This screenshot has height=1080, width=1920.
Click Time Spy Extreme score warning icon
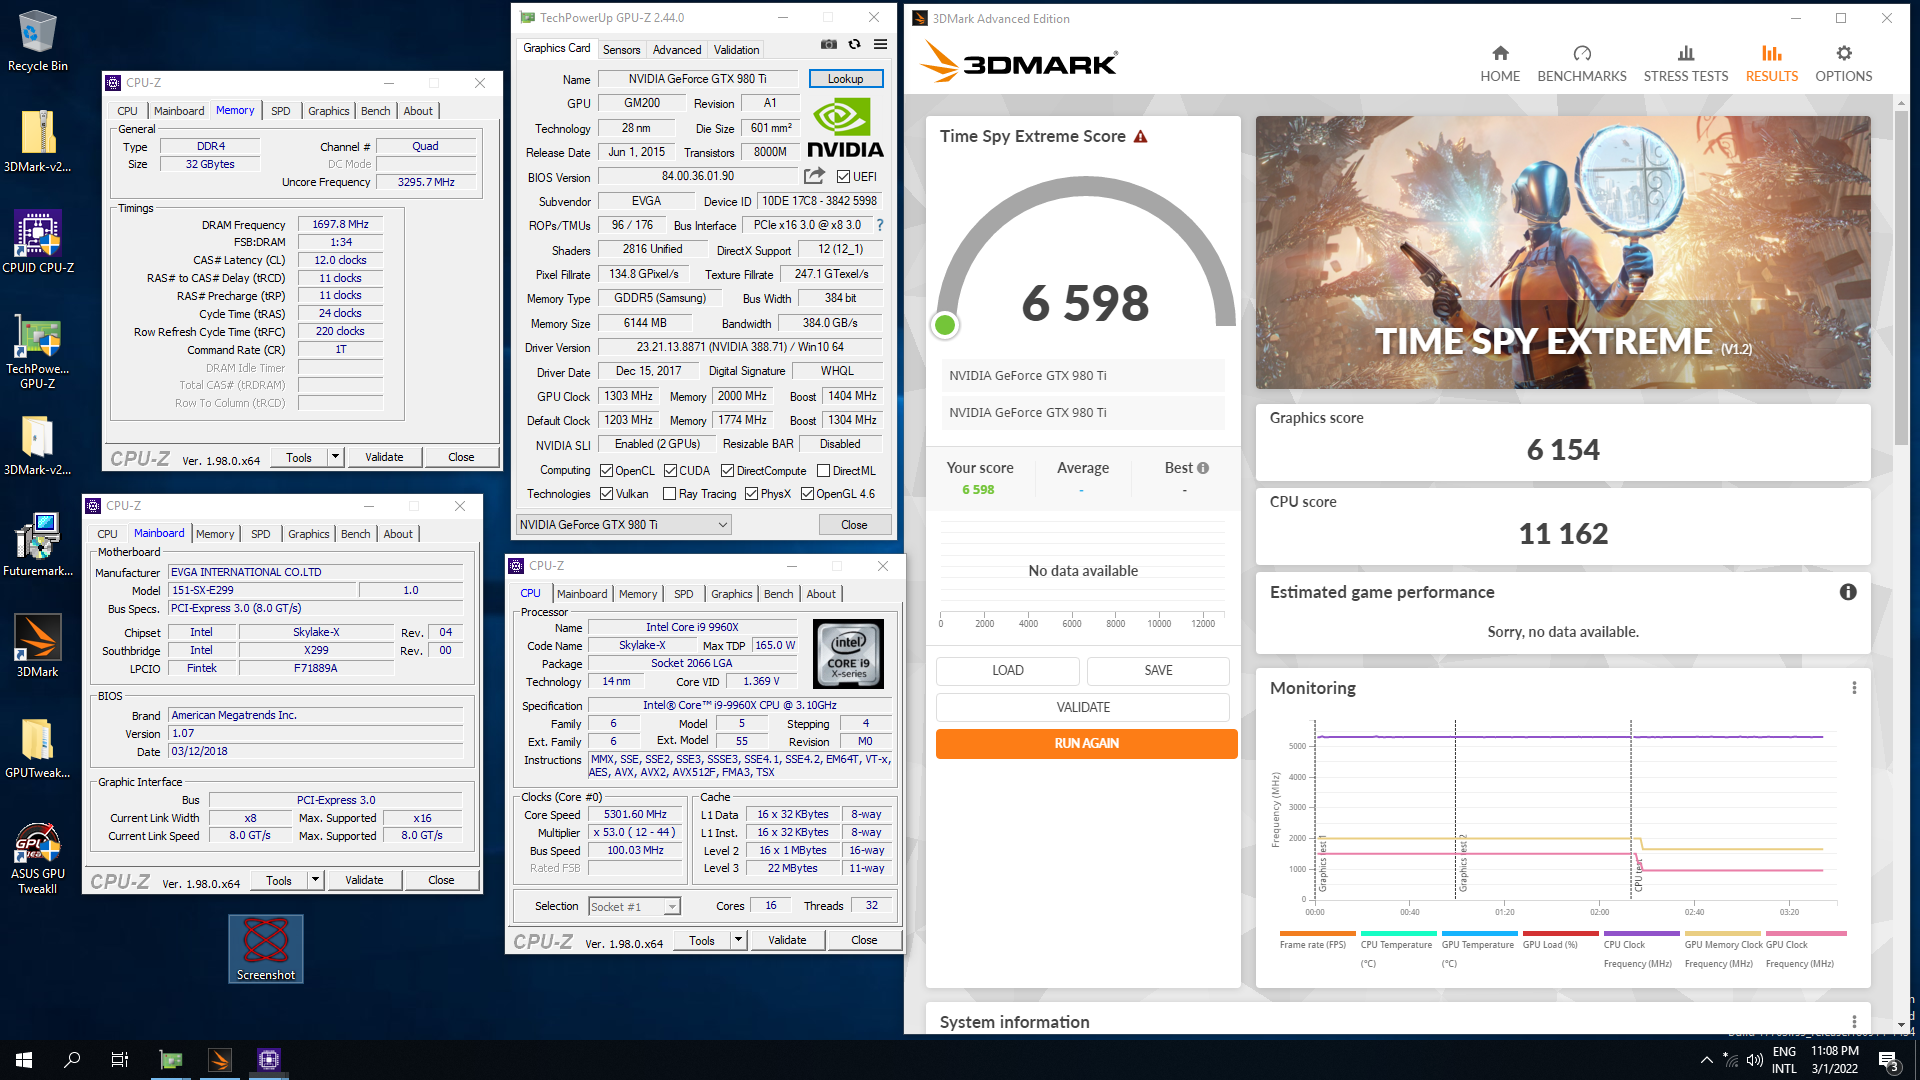1140,136
